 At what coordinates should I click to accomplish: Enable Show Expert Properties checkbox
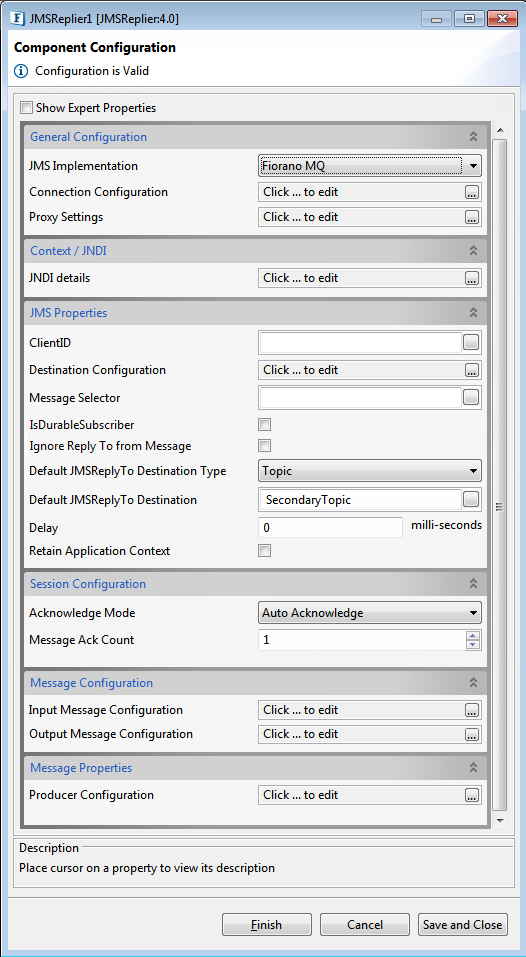pos(26,108)
